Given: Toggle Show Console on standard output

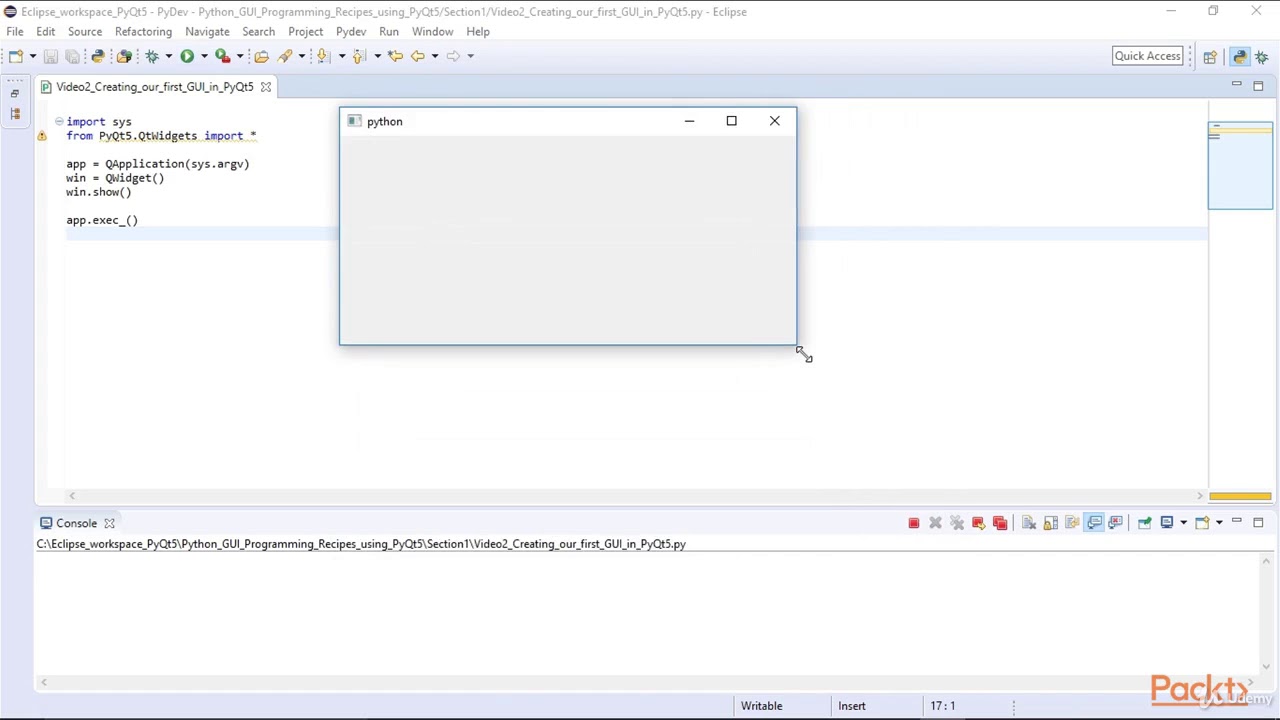Looking at the screenshot, I should pyautogui.click(x=1094, y=523).
